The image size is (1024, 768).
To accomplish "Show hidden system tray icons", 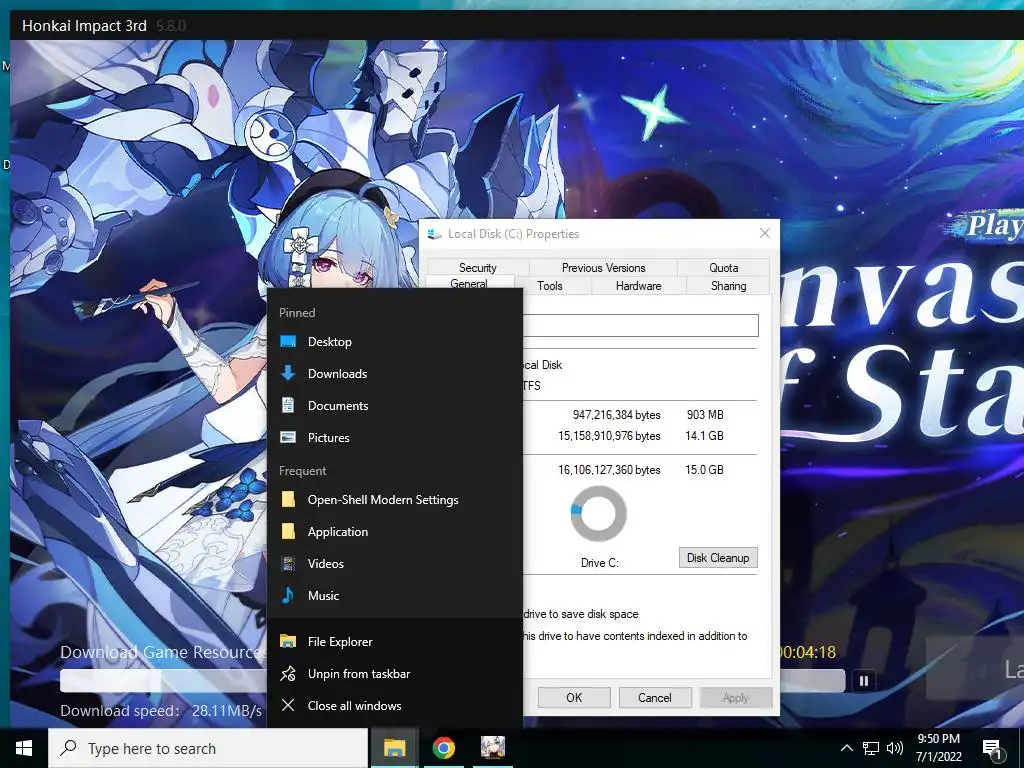I will (846, 748).
